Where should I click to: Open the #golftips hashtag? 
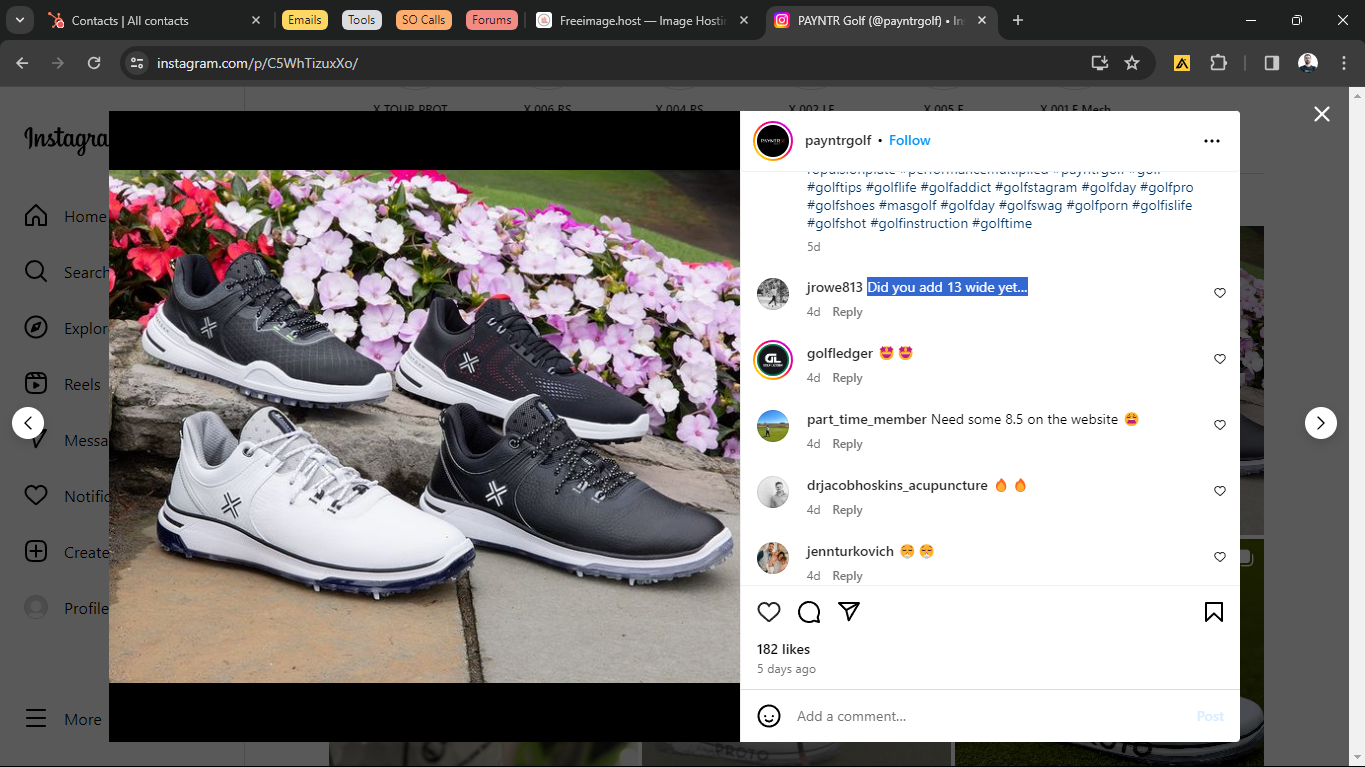(834, 188)
